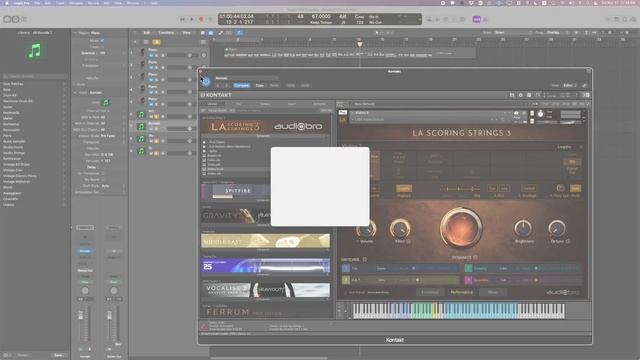Click the Logic Pro cycle button
Screen dimensions: 640x360
point(211,19)
